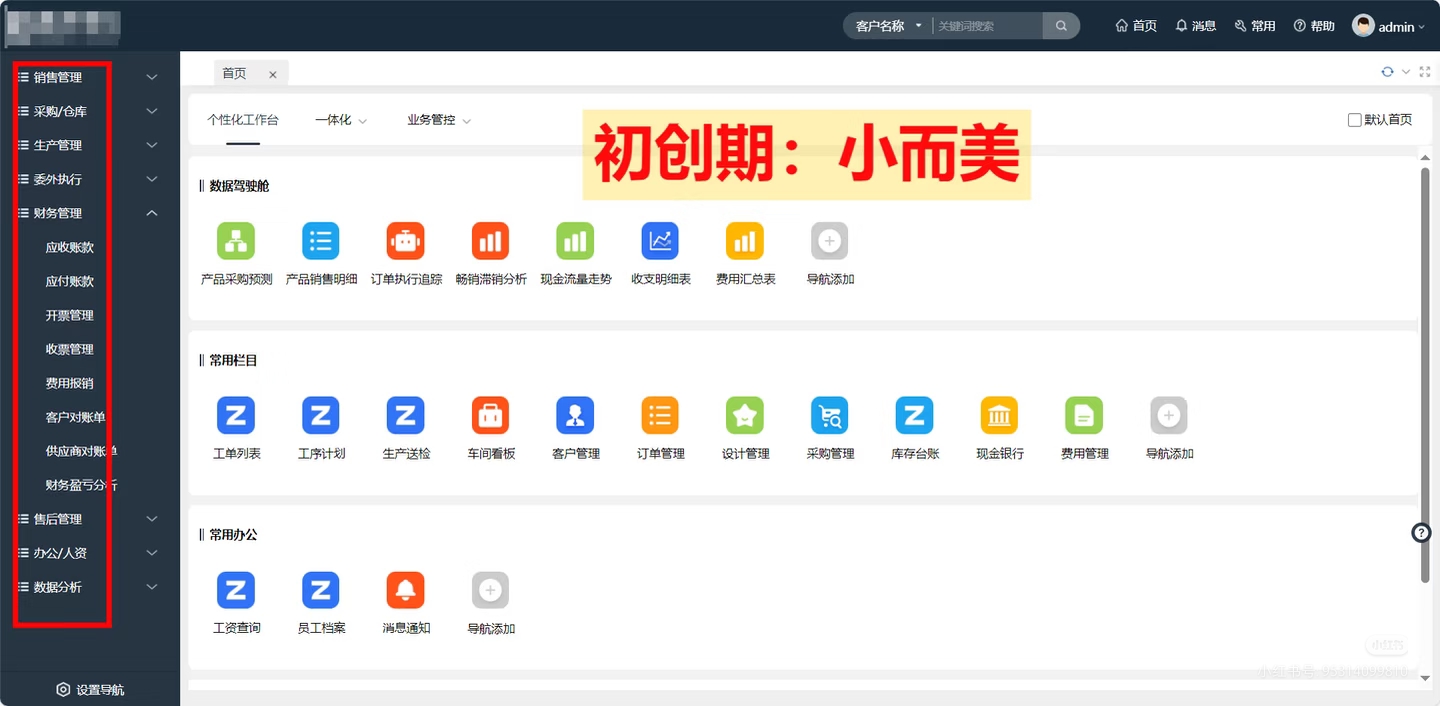Open the 工单列表 icon
1440x706 pixels.
tap(236, 415)
